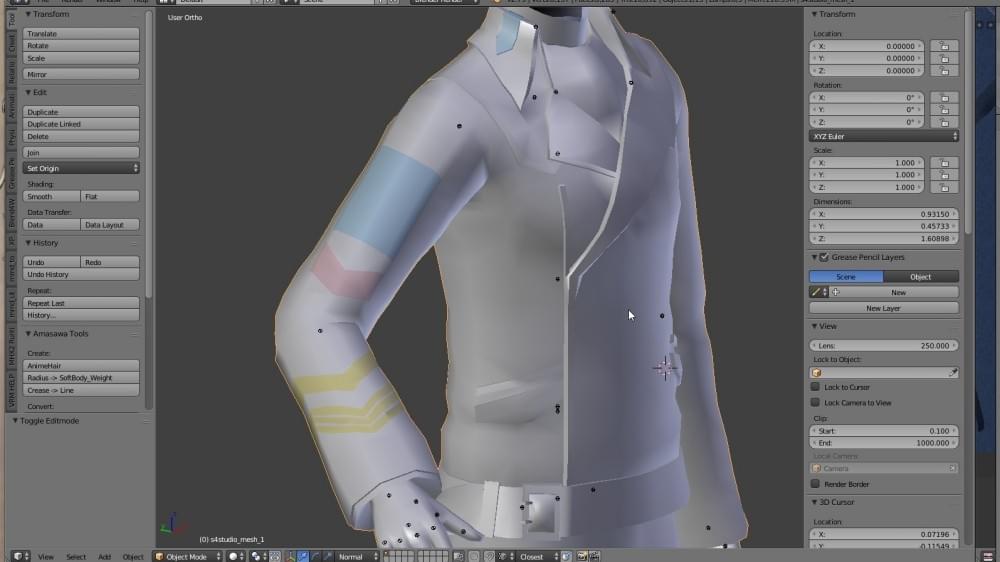Toggle the snap magnet icon
1000x562 pixels.
point(489,556)
